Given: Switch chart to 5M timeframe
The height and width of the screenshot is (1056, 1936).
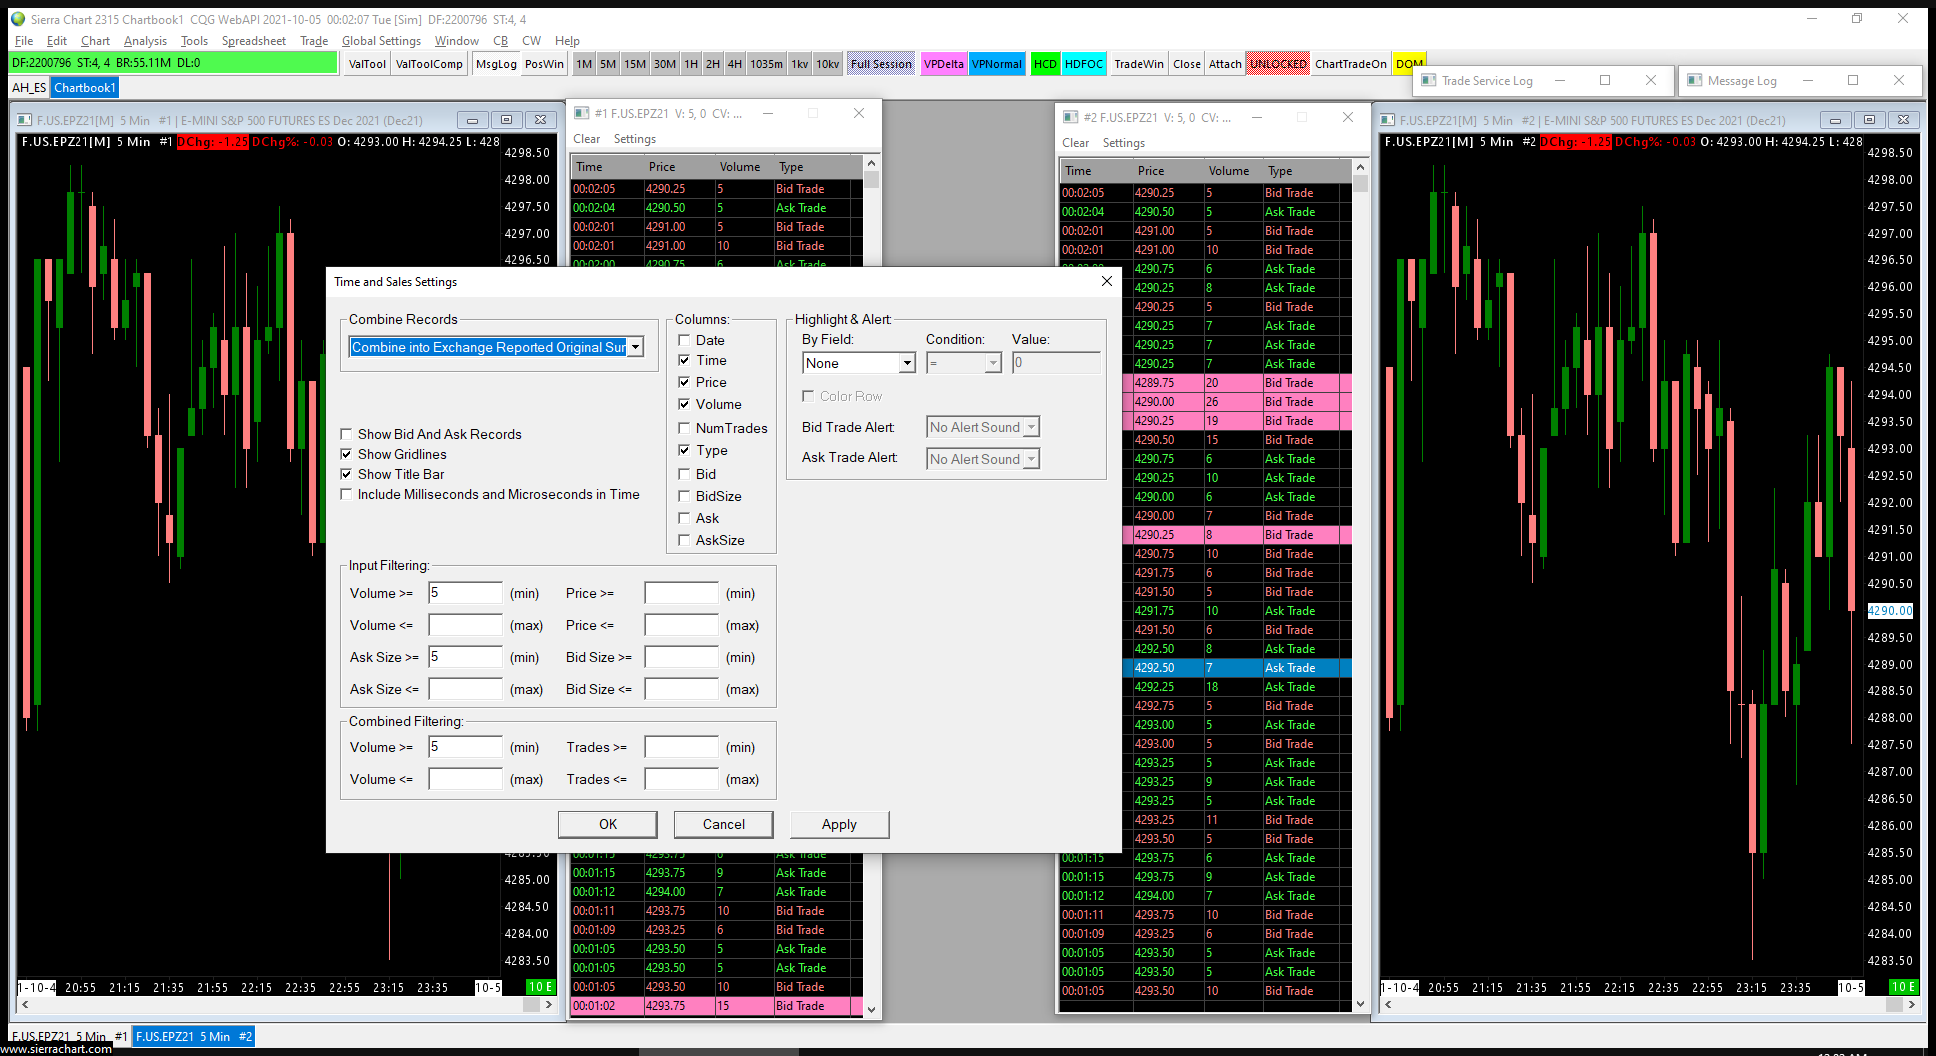Looking at the screenshot, I should [x=608, y=64].
